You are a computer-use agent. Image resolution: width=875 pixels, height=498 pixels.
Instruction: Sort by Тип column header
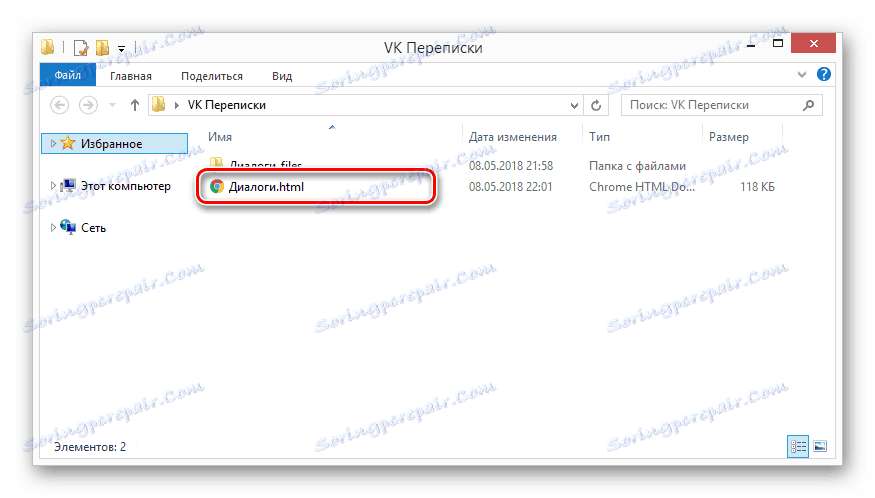coord(599,137)
